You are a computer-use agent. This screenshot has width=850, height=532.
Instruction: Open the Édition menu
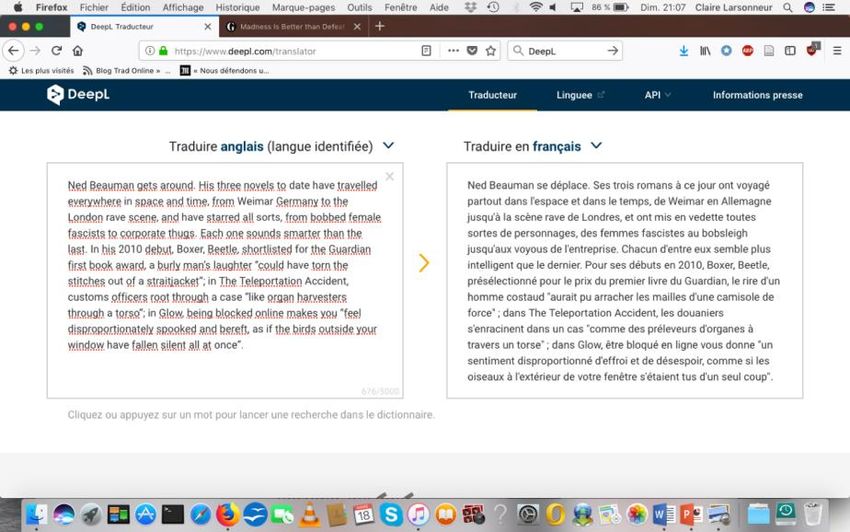pos(136,8)
